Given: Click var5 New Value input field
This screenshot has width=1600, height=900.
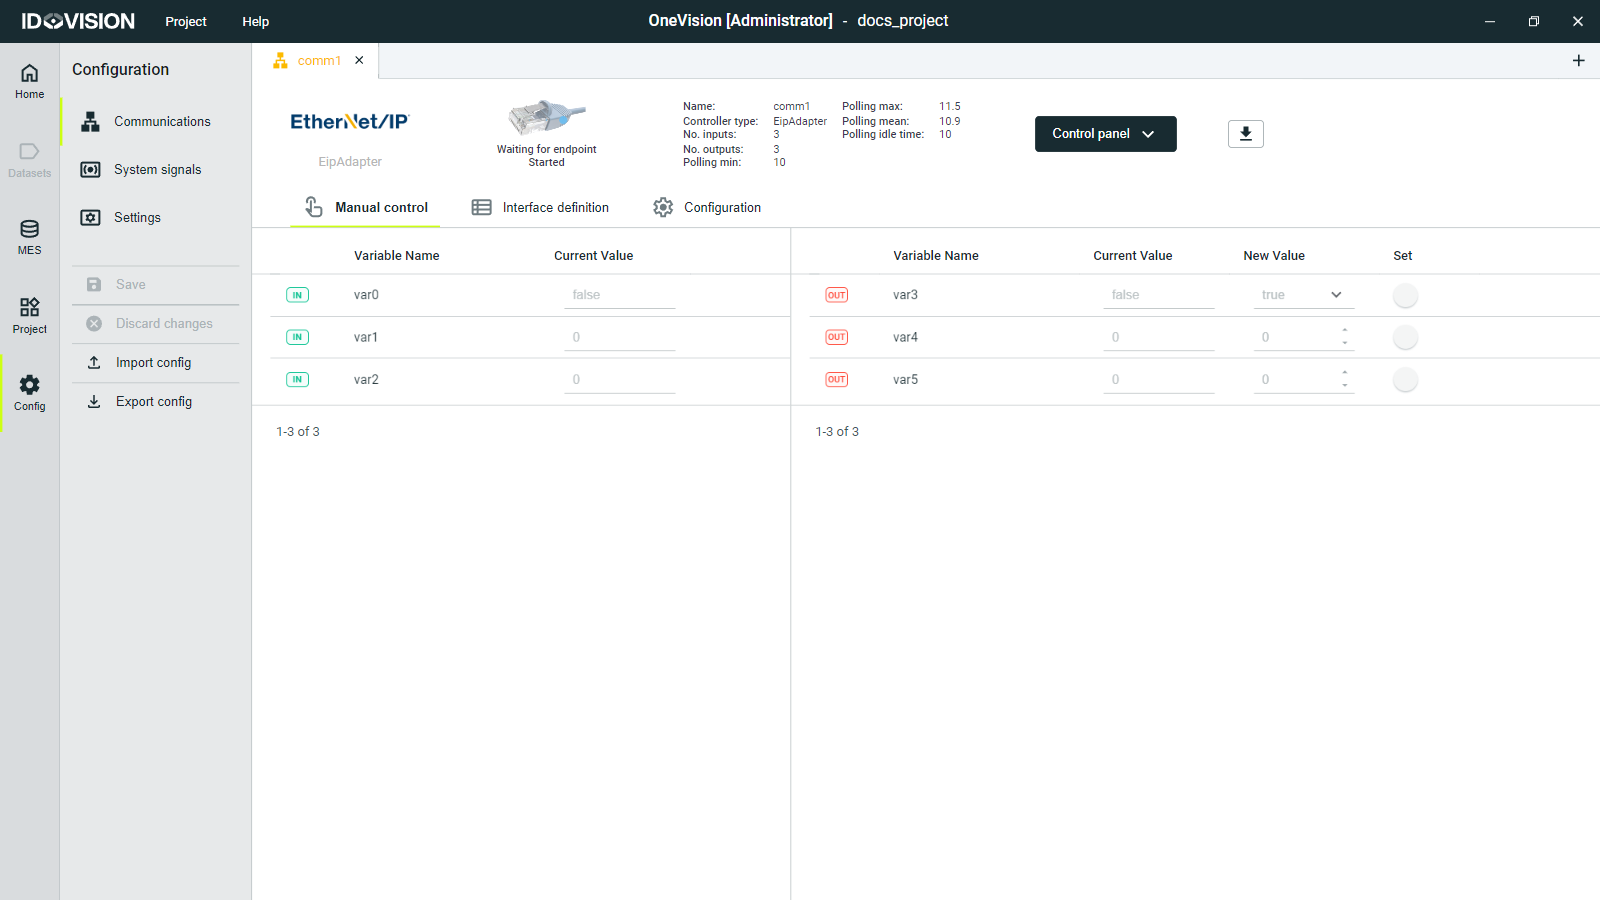Looking at the screenshot, I should click(1295, 380).
